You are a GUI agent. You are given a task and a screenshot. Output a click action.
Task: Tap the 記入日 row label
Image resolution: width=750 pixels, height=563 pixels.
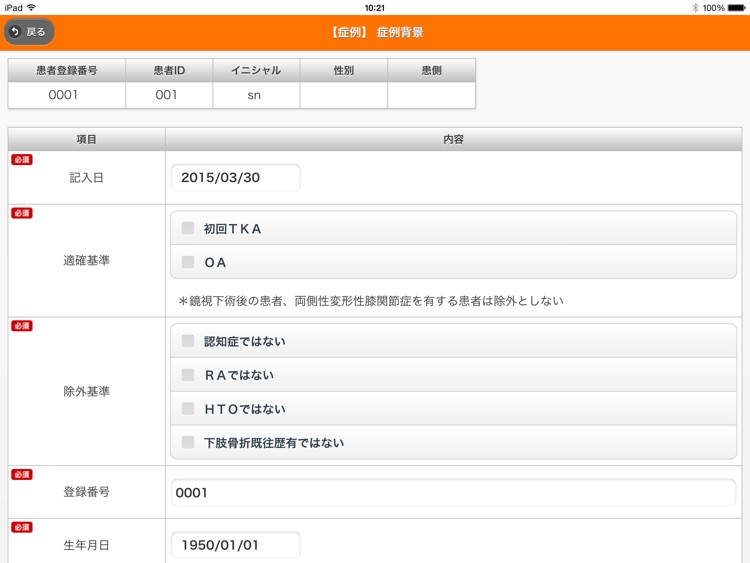tap(87, 177)
